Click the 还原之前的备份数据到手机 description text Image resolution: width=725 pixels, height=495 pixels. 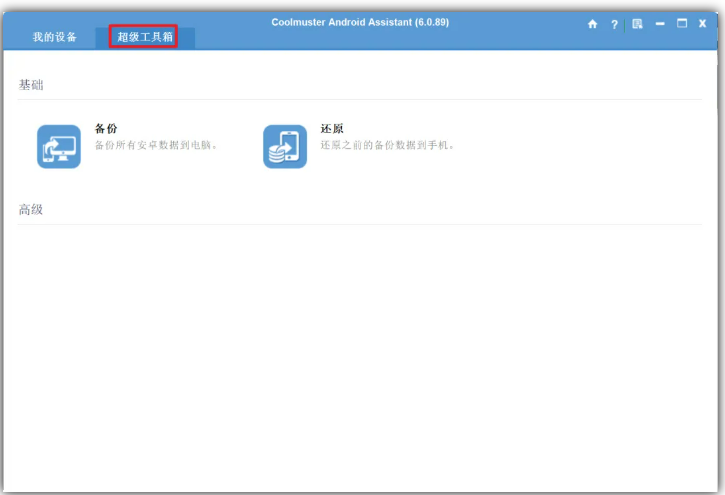388,145
